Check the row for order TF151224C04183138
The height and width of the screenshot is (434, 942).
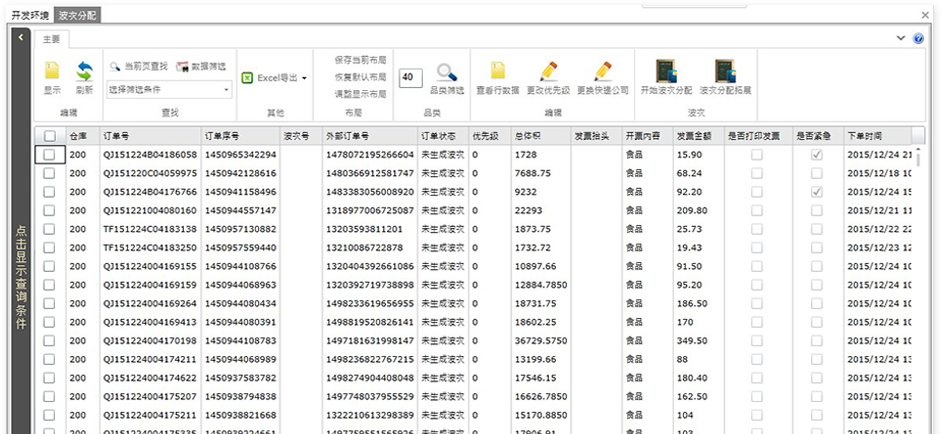click(50, 229)
